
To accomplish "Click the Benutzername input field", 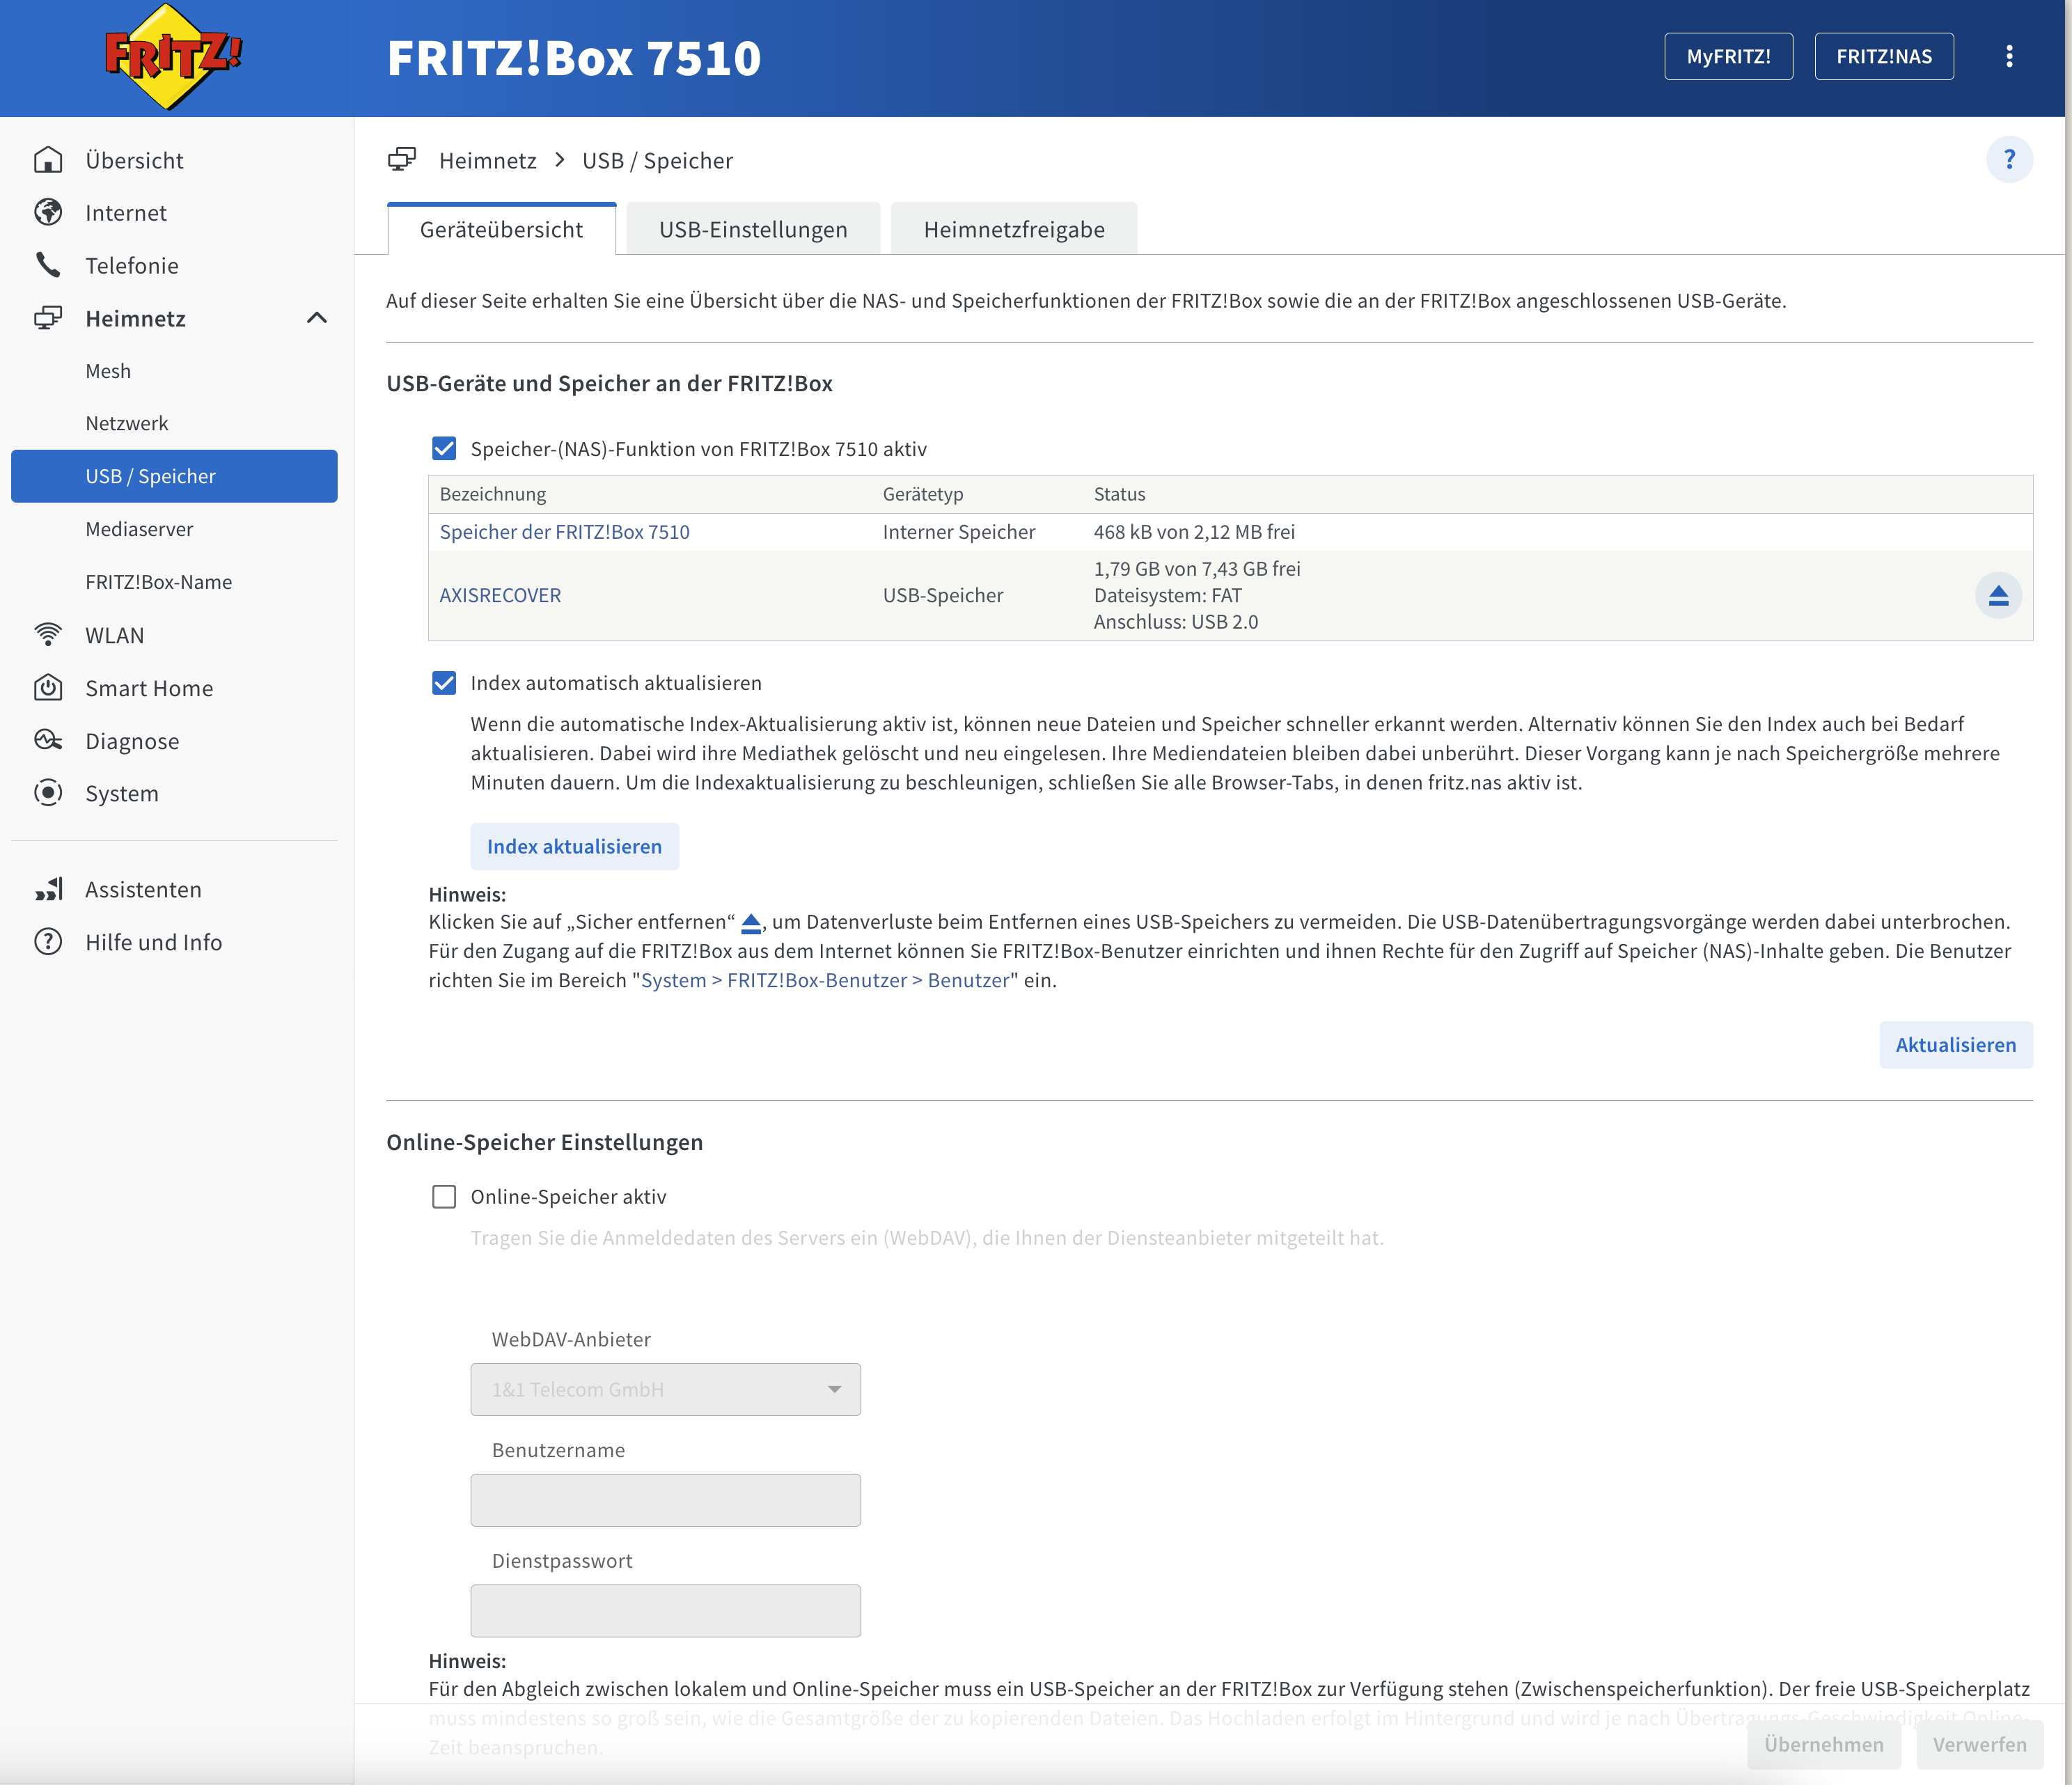I will click(x=665, y=1499).
